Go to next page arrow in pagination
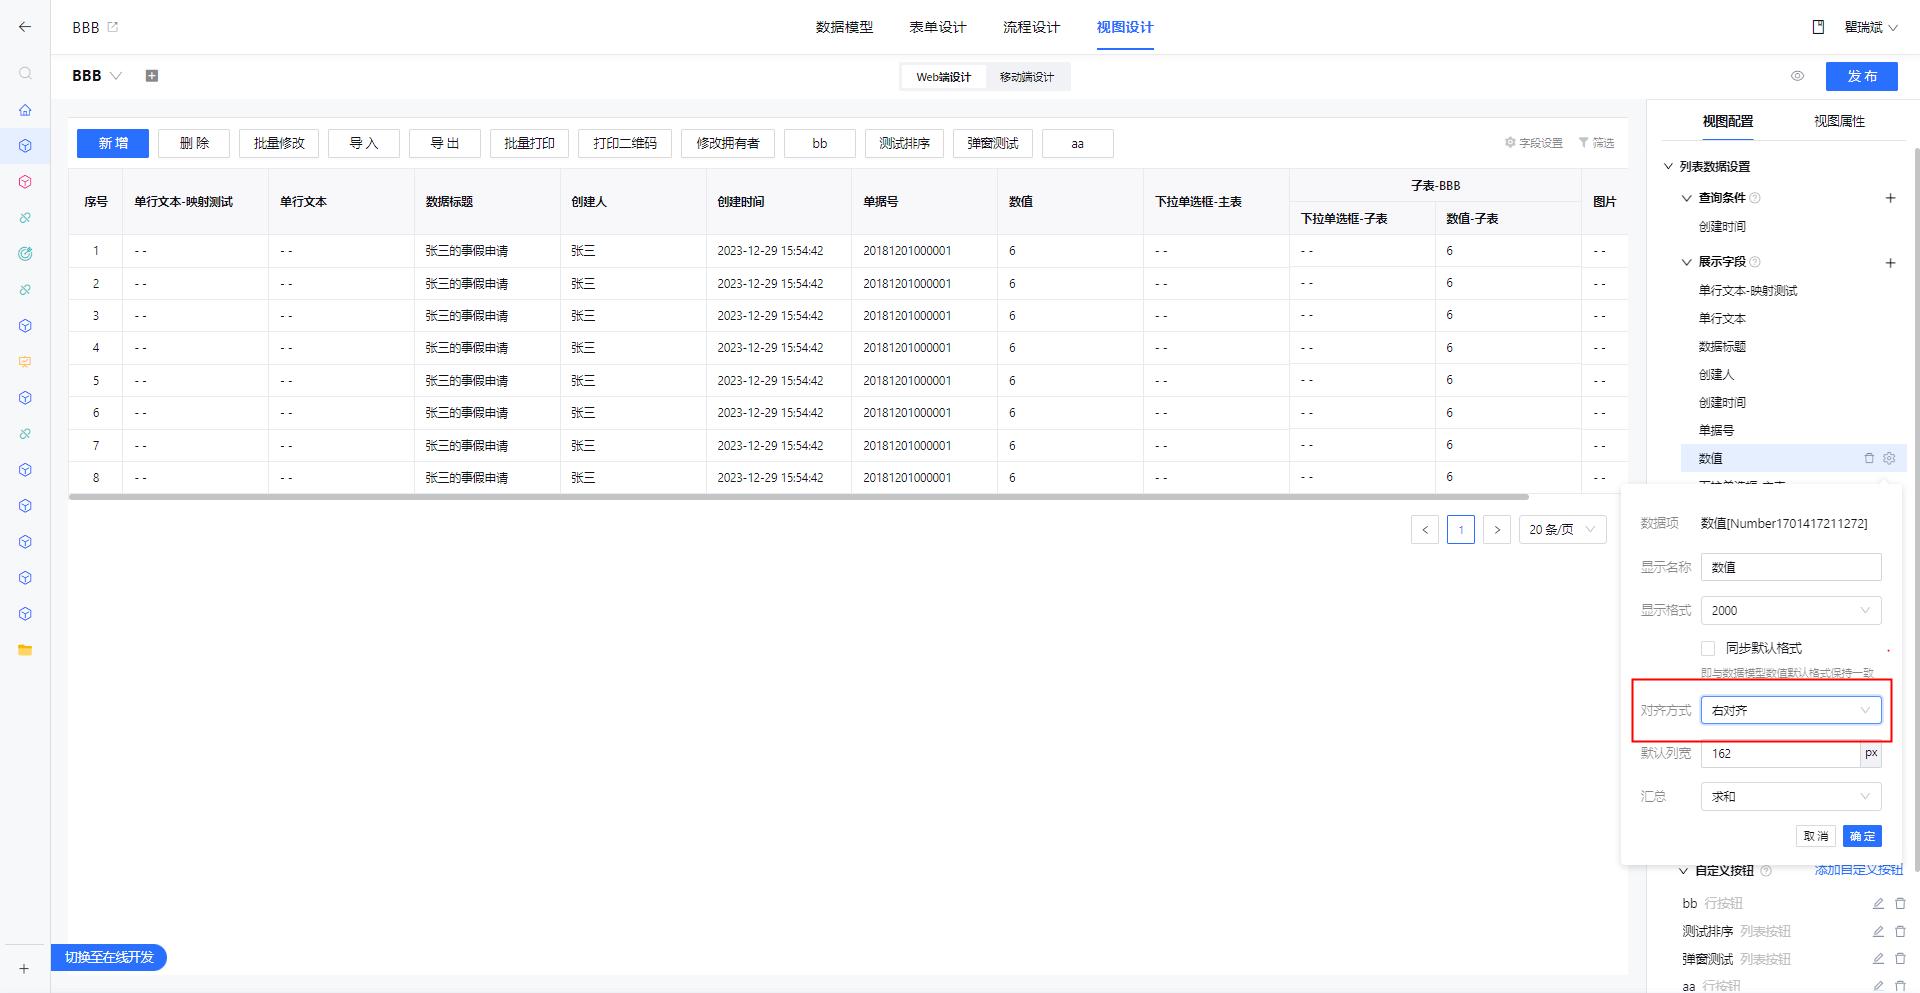 pyautogui.click(x=1497, y=530)
